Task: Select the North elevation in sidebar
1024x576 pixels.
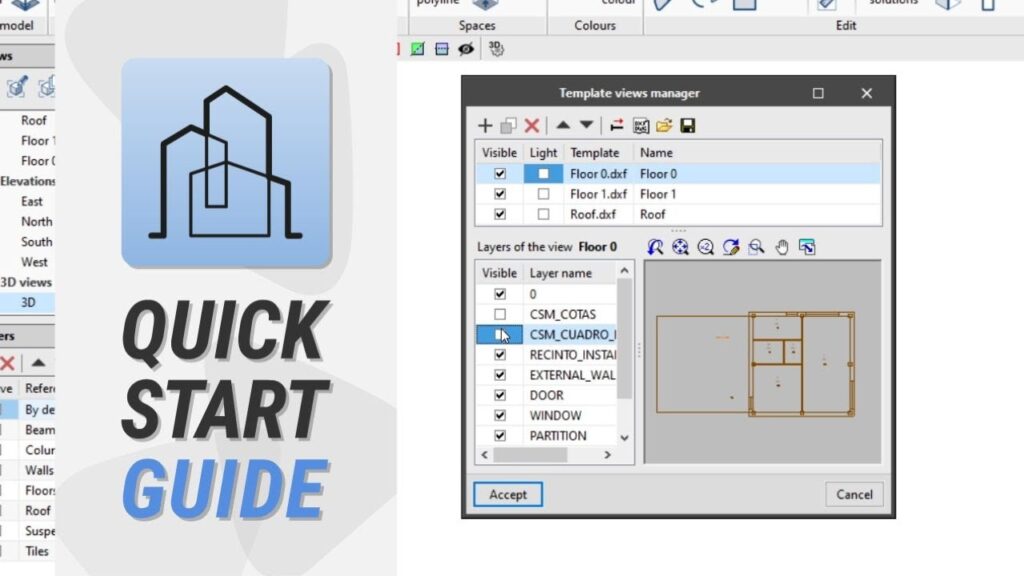Action: (37, 221)
